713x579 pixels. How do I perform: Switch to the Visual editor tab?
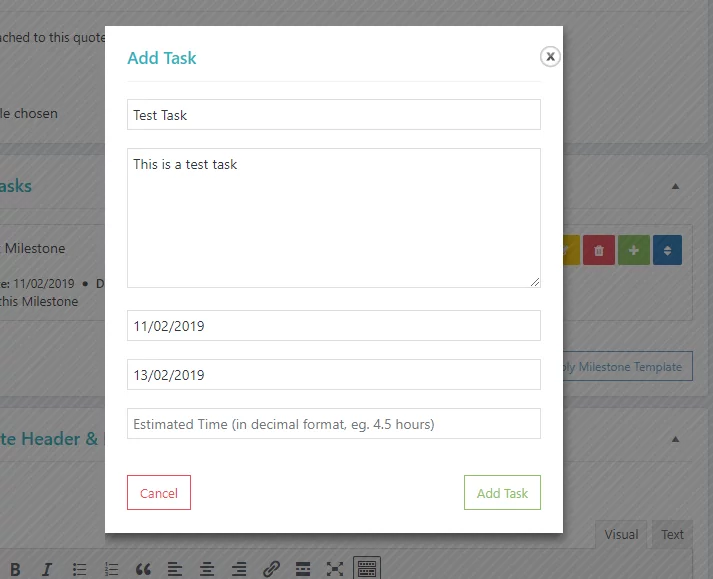pos(620,534)
